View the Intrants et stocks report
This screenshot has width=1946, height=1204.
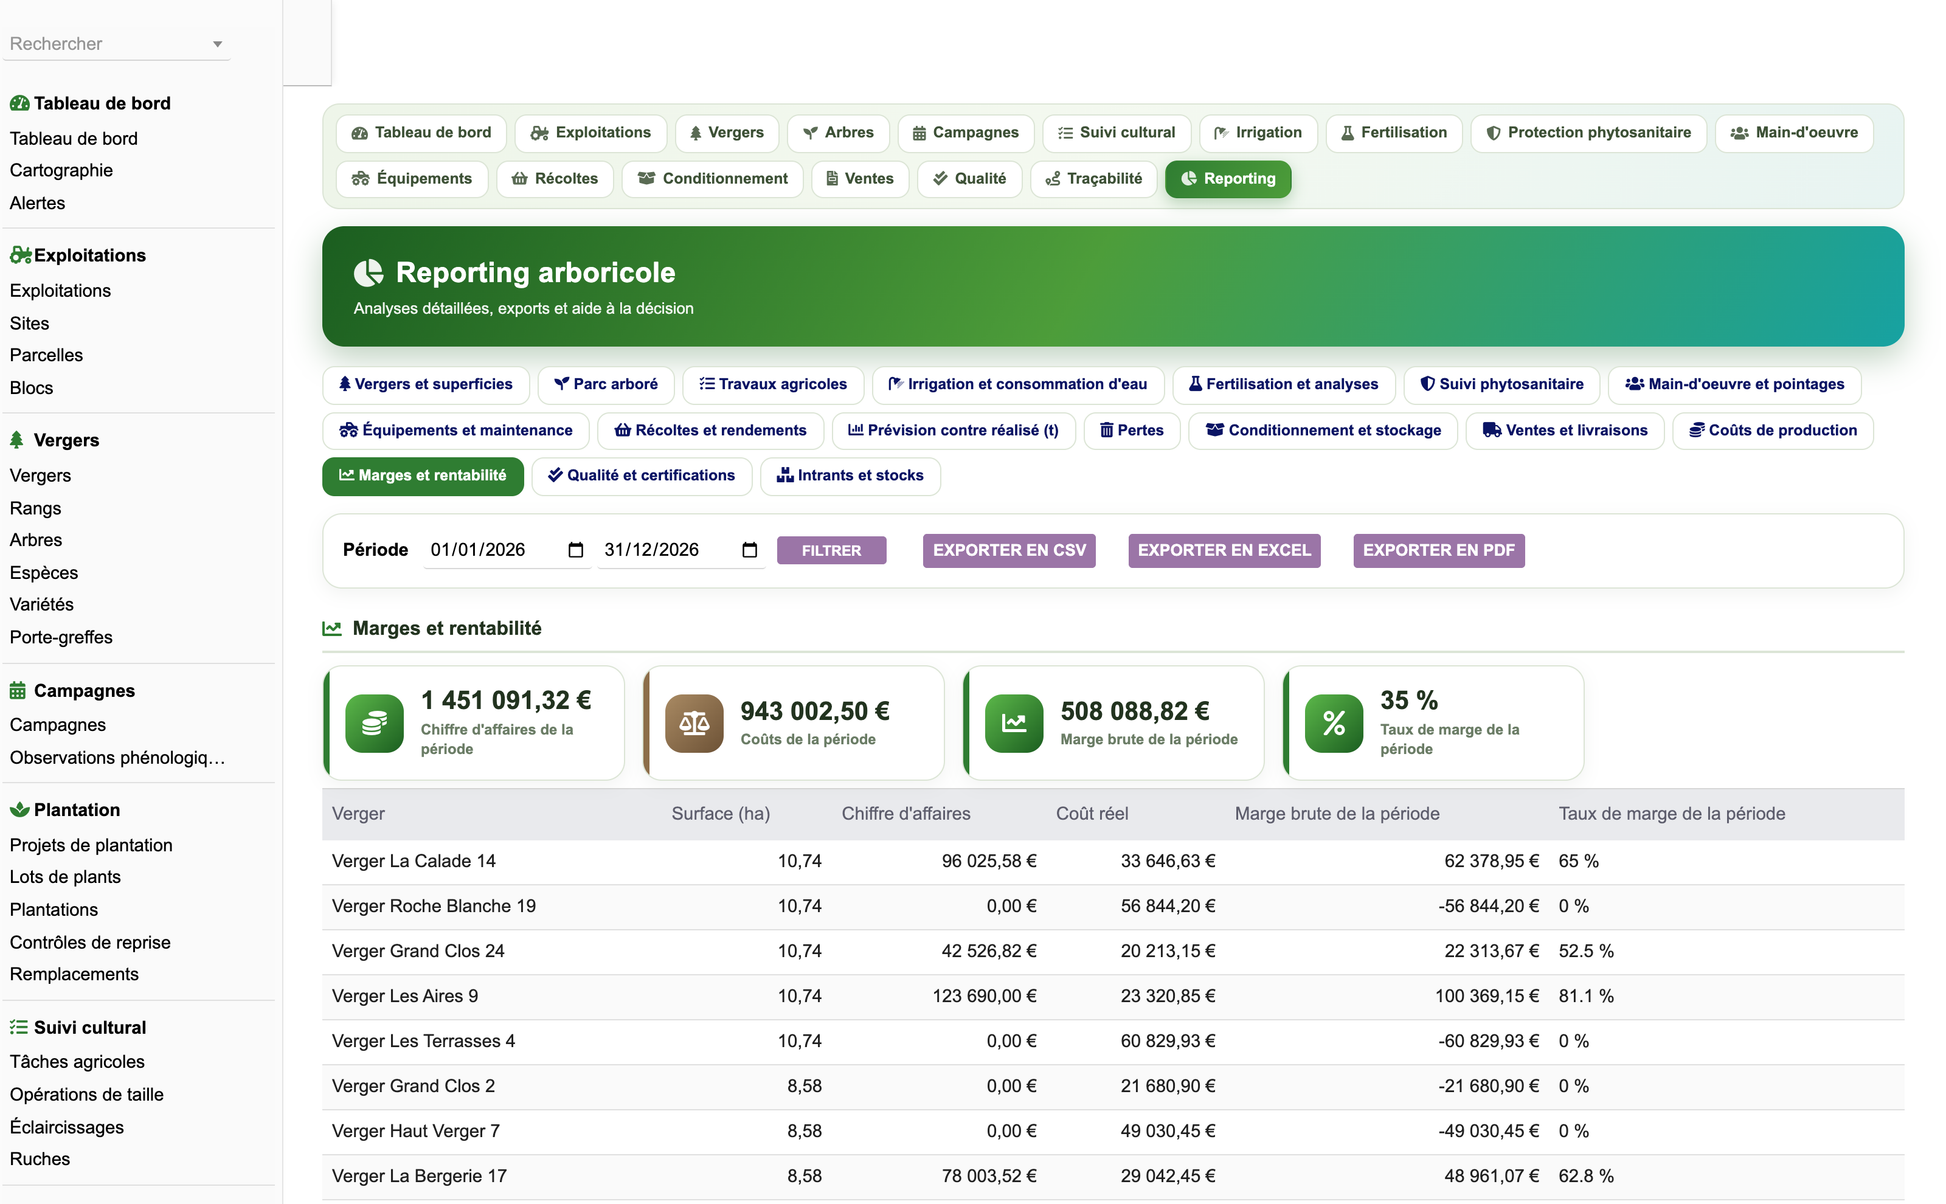[x=851, y=477]
